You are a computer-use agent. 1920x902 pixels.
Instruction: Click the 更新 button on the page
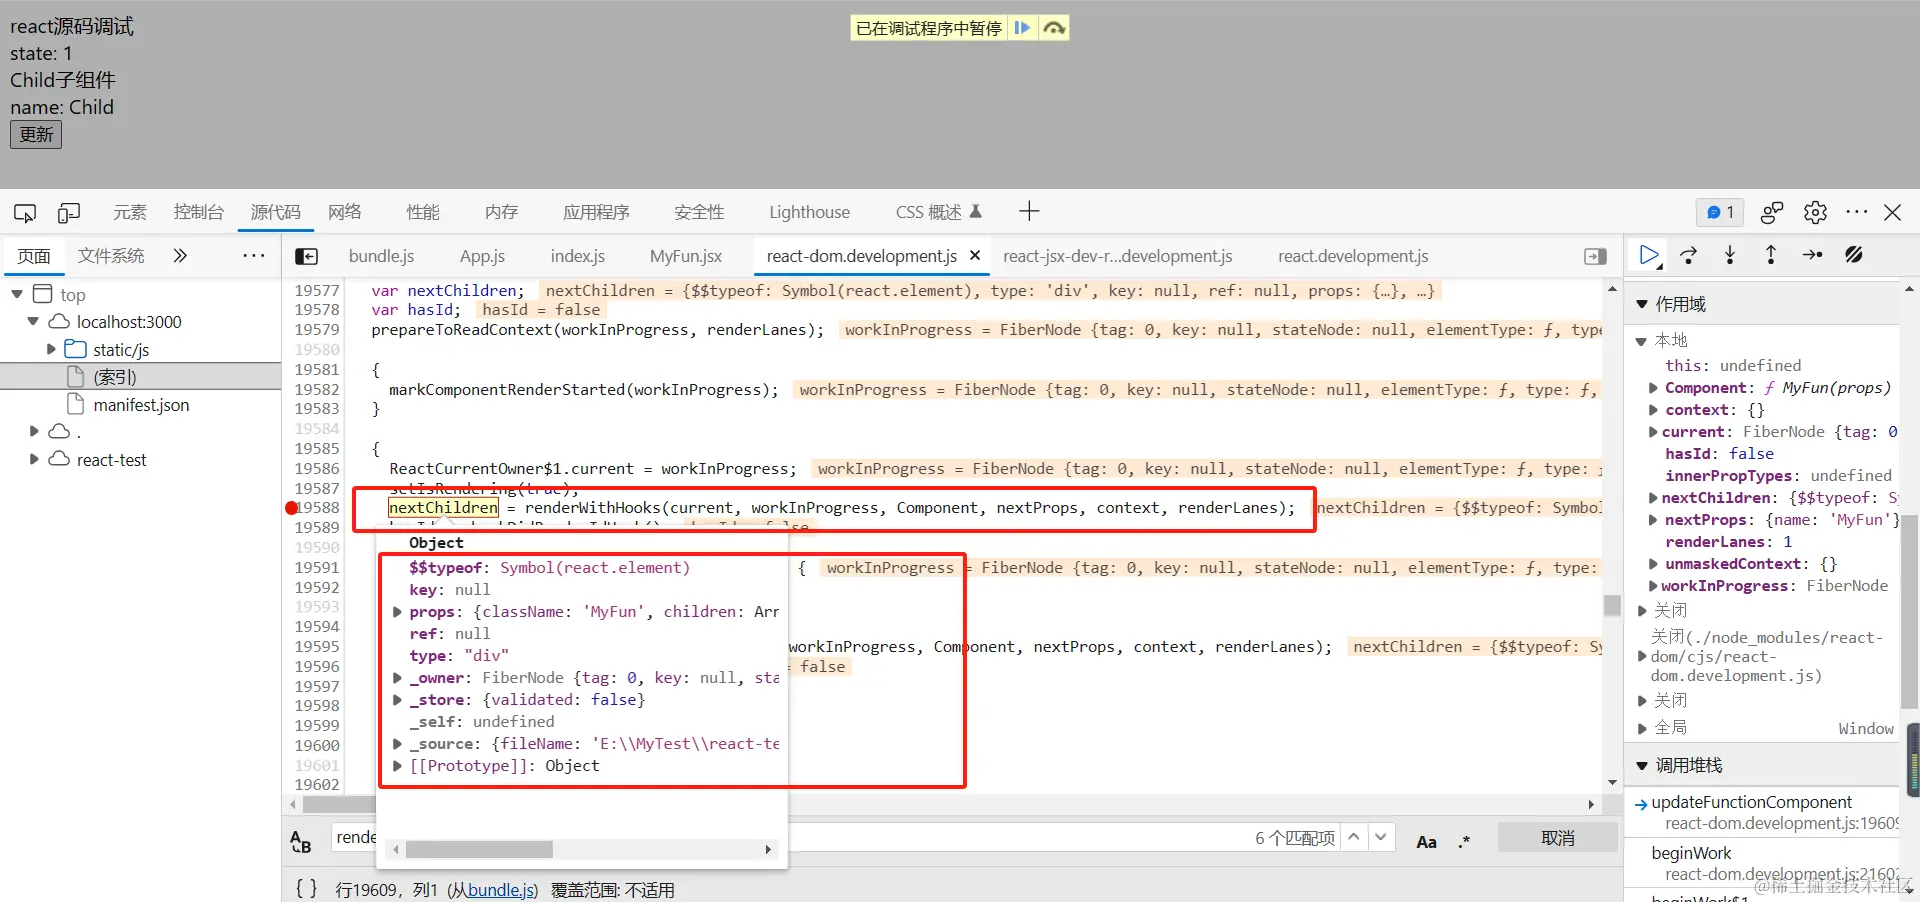click(36, 135)
